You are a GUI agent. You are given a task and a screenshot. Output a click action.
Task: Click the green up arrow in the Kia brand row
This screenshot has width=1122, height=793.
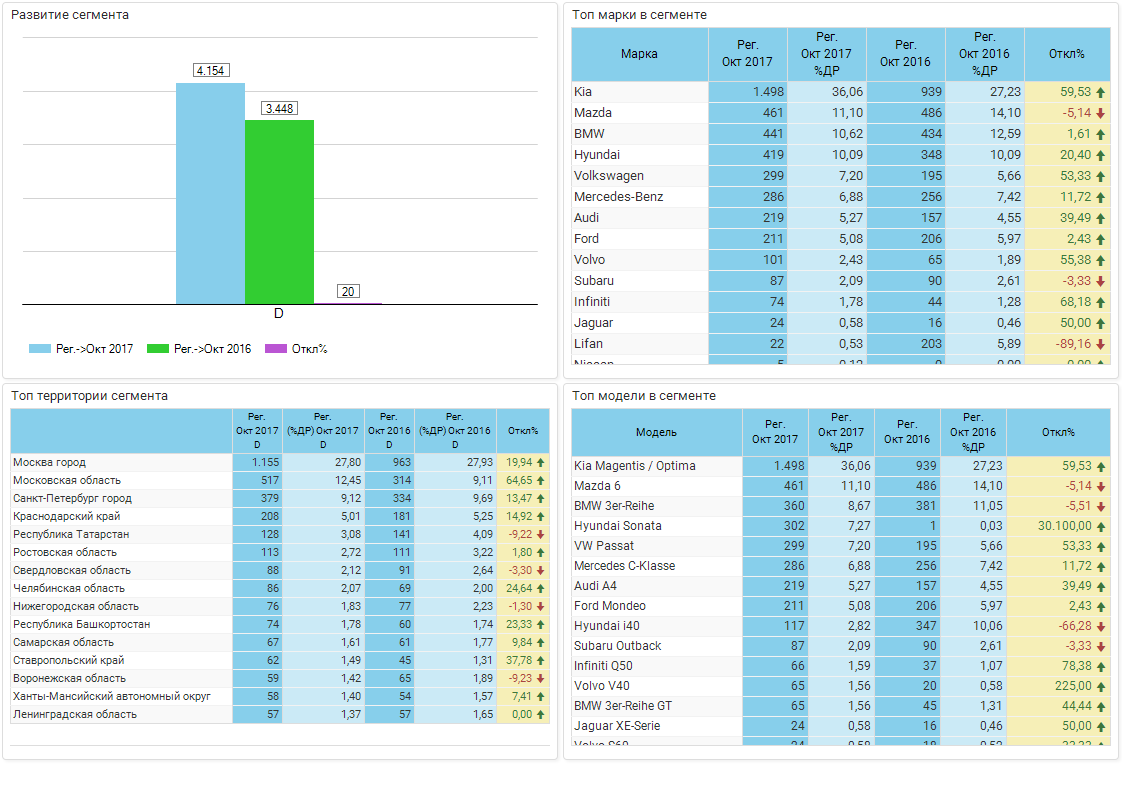click(x=1100, y=92)
